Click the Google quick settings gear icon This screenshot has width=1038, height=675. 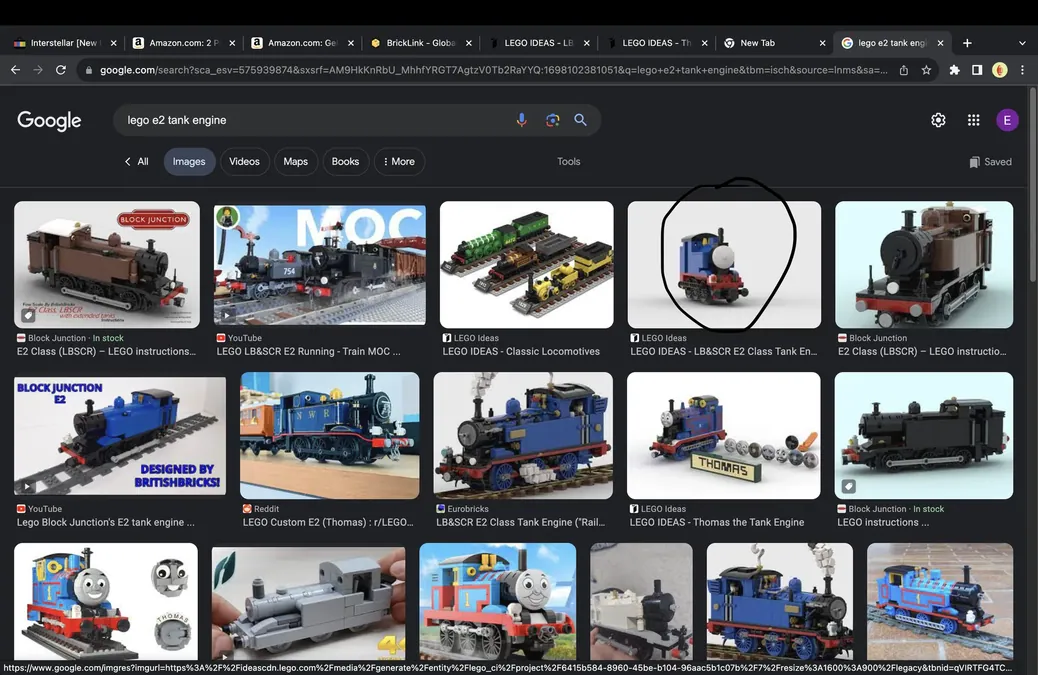tap(938, 119)
